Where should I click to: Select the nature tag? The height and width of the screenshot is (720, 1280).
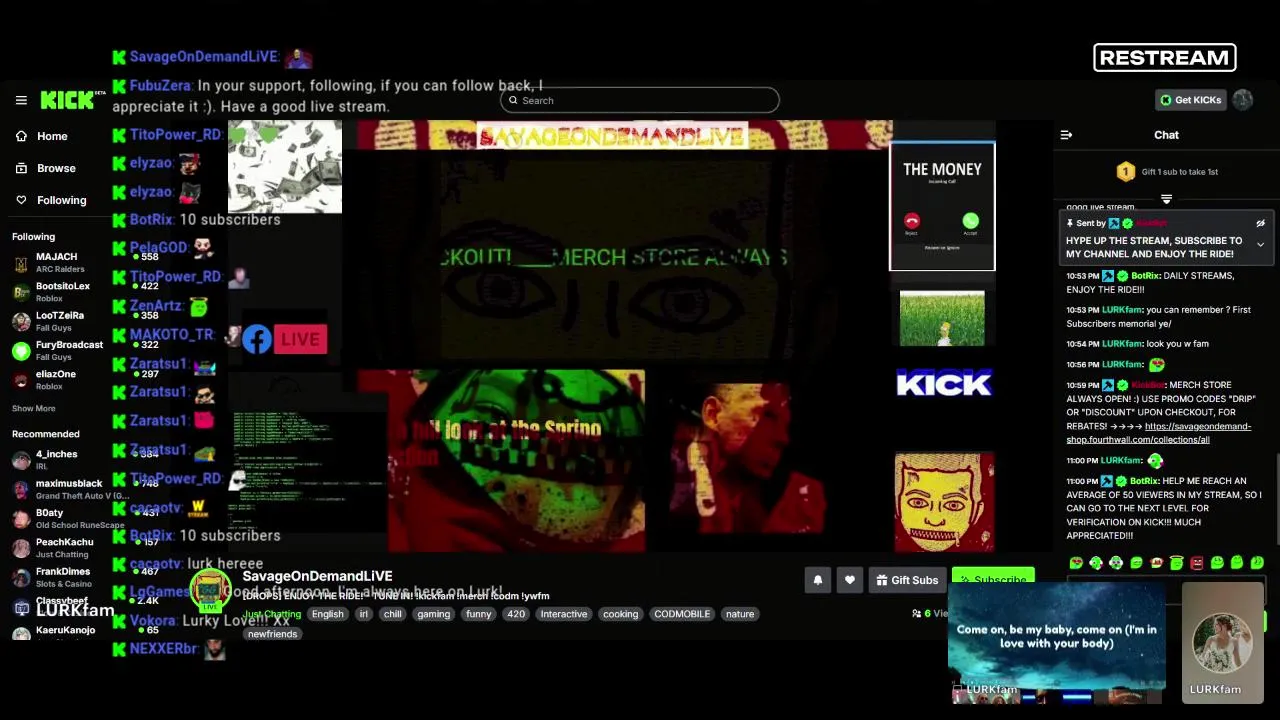(740, 614)
